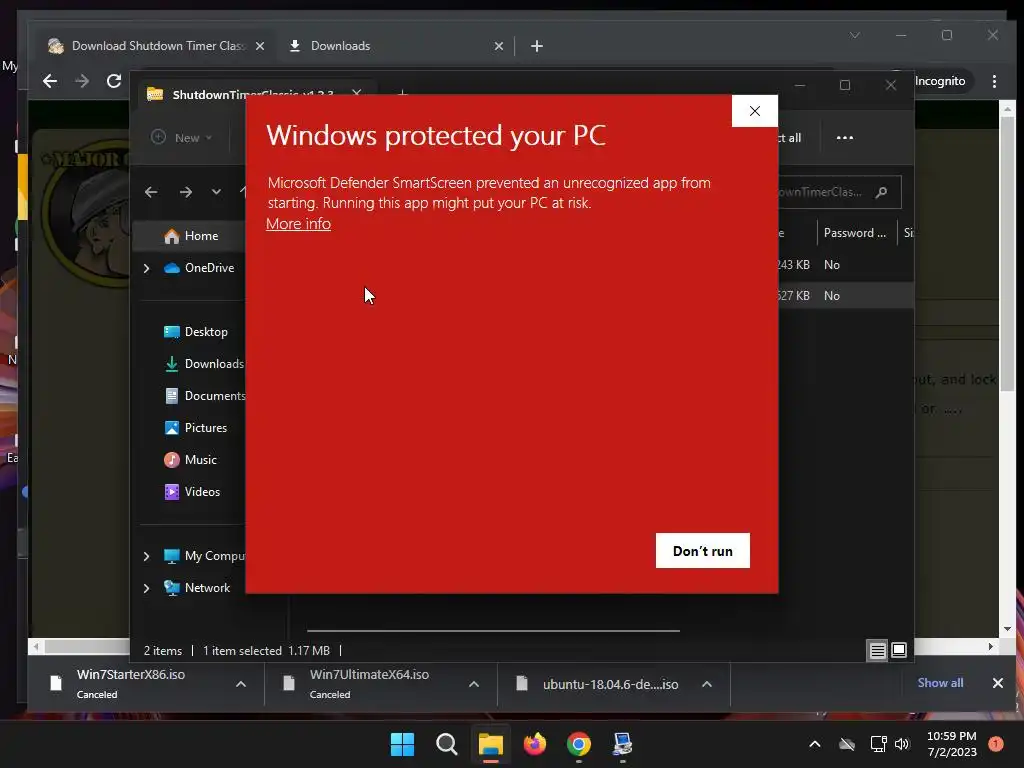Switch File Explorer to large thumbnails view

pos(899,650)
